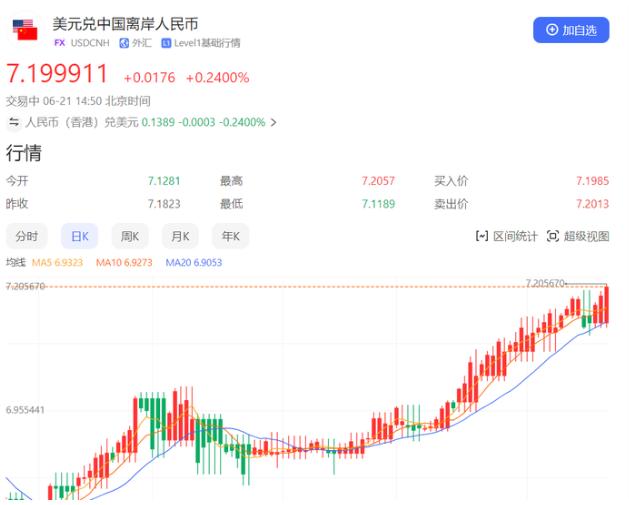This screenshot has height=505, width=629.
Task: Click the 6.955441 axis label on chart
Action: [x=25, y=410]
